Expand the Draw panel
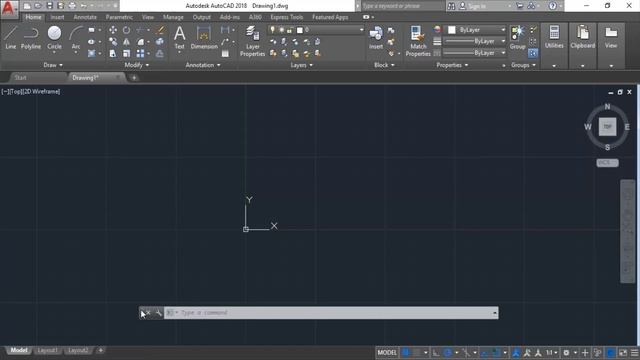 53,65
